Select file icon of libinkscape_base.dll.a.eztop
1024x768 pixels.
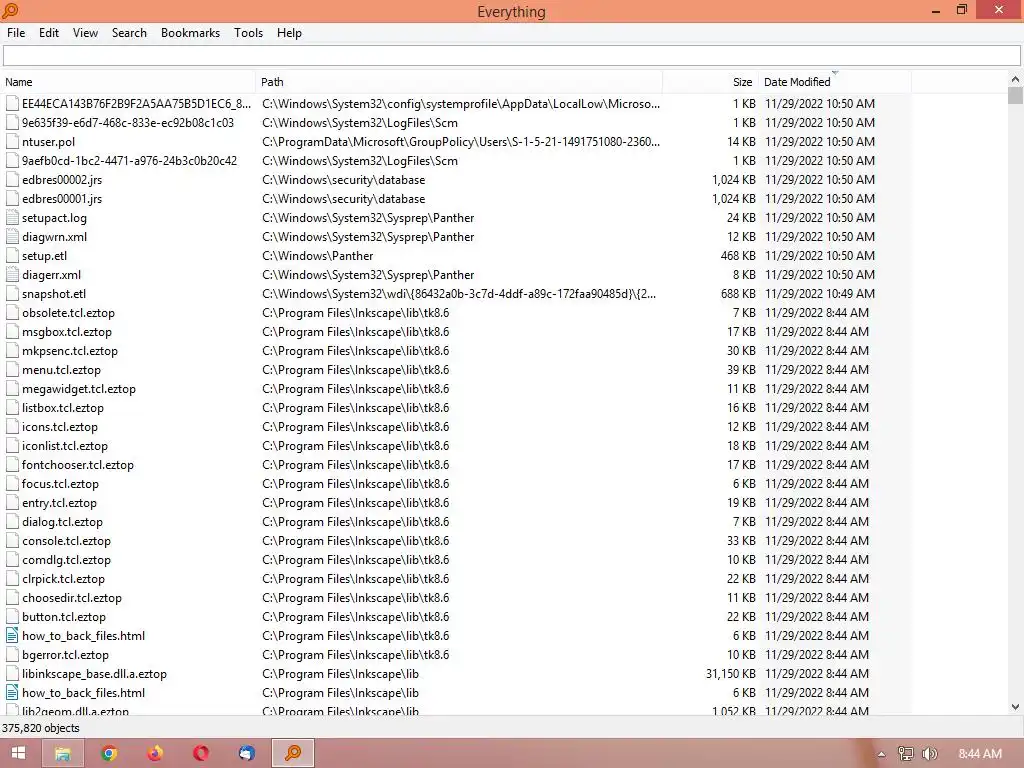tap(12, 673)
